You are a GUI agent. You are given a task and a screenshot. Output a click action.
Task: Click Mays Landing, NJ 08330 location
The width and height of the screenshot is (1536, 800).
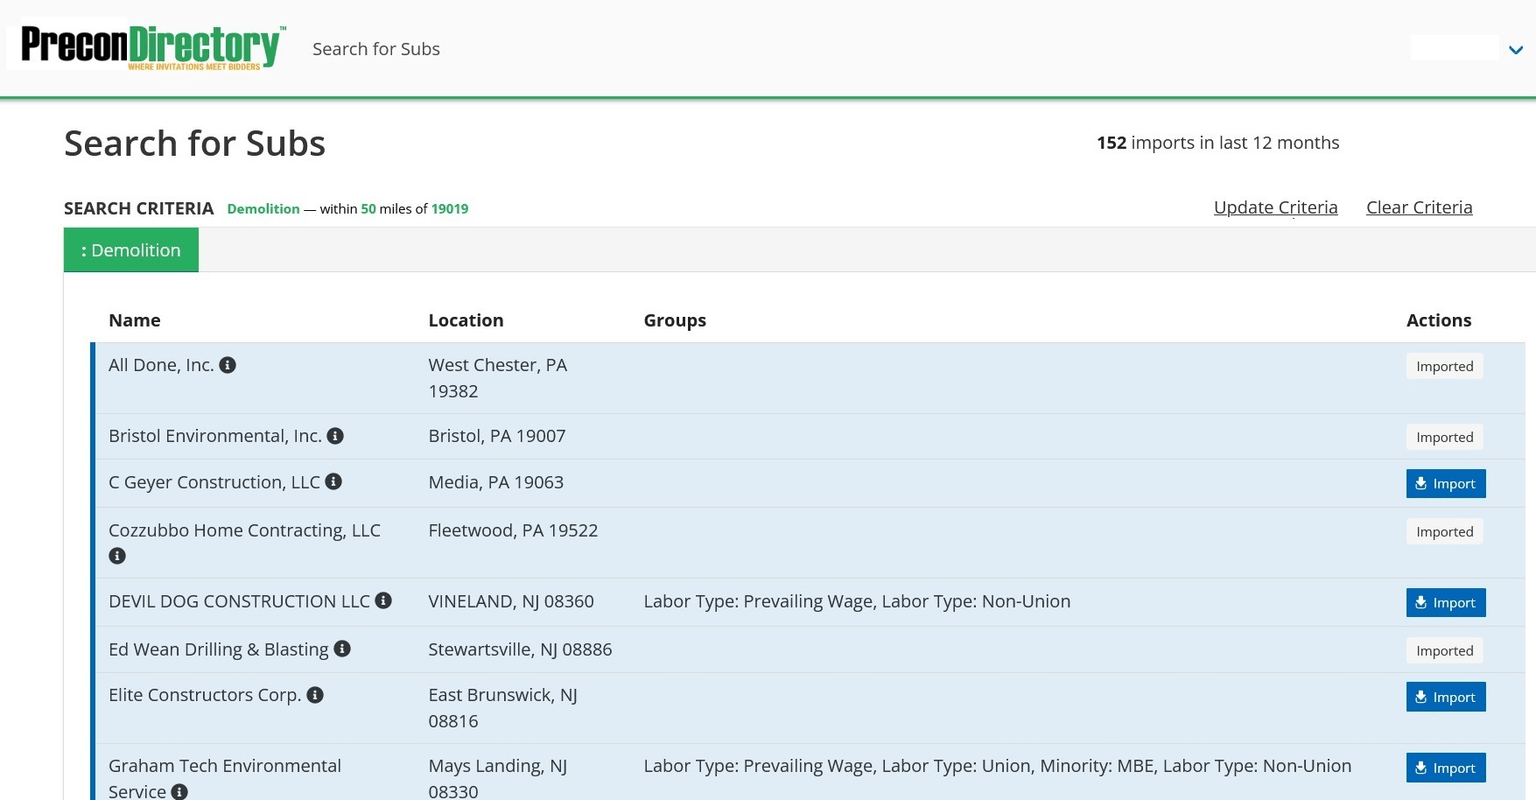tap(498, 778)
